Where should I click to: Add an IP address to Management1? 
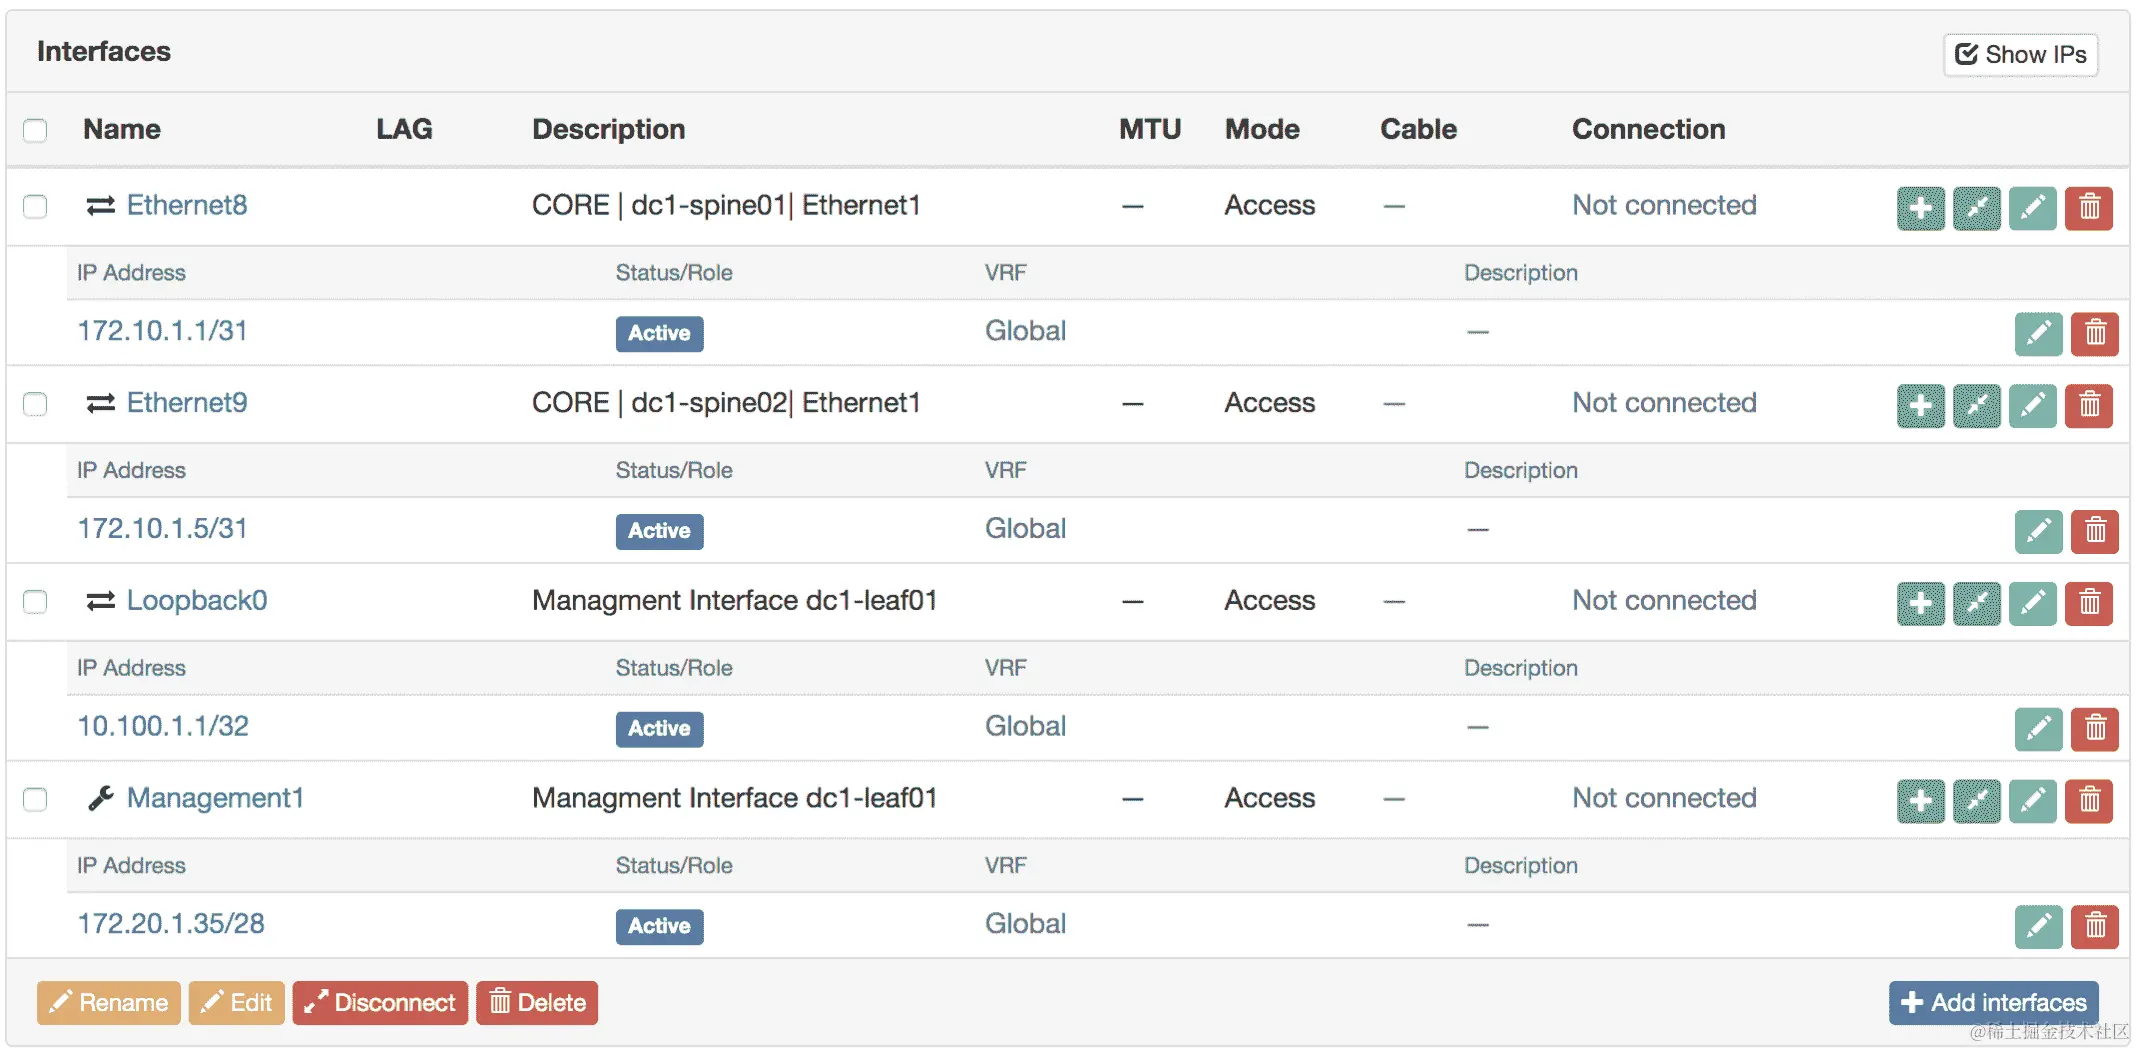click(x=1920, y=800)
